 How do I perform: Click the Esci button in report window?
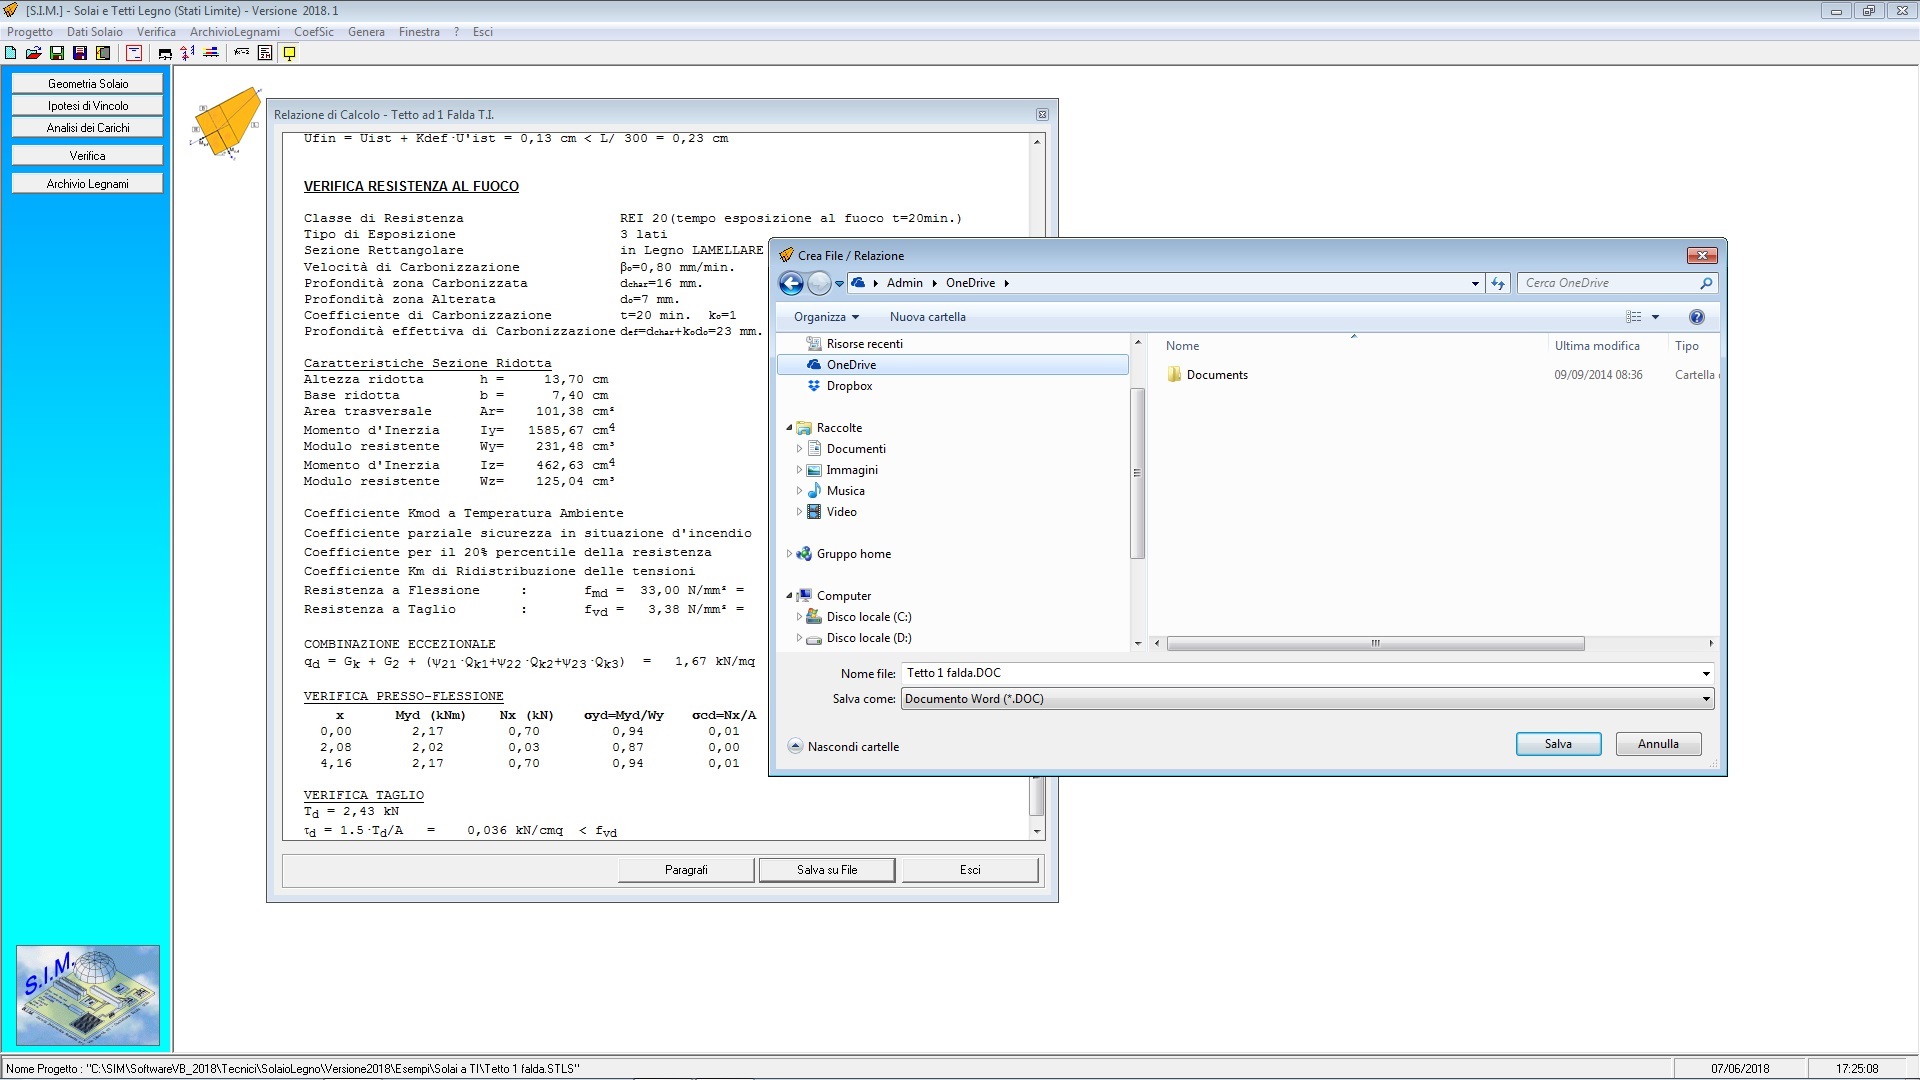970,870
